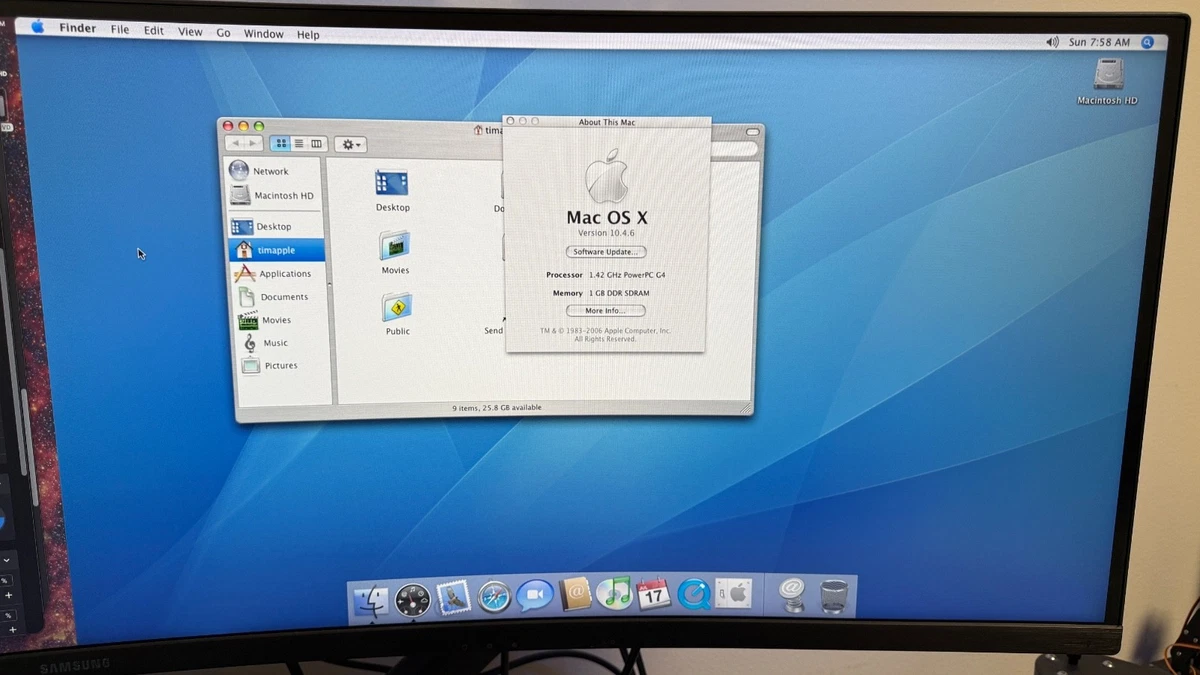The image size is (1200, 675).
Task: Open Address Book in the Dock
Action: tap(575, 594)
